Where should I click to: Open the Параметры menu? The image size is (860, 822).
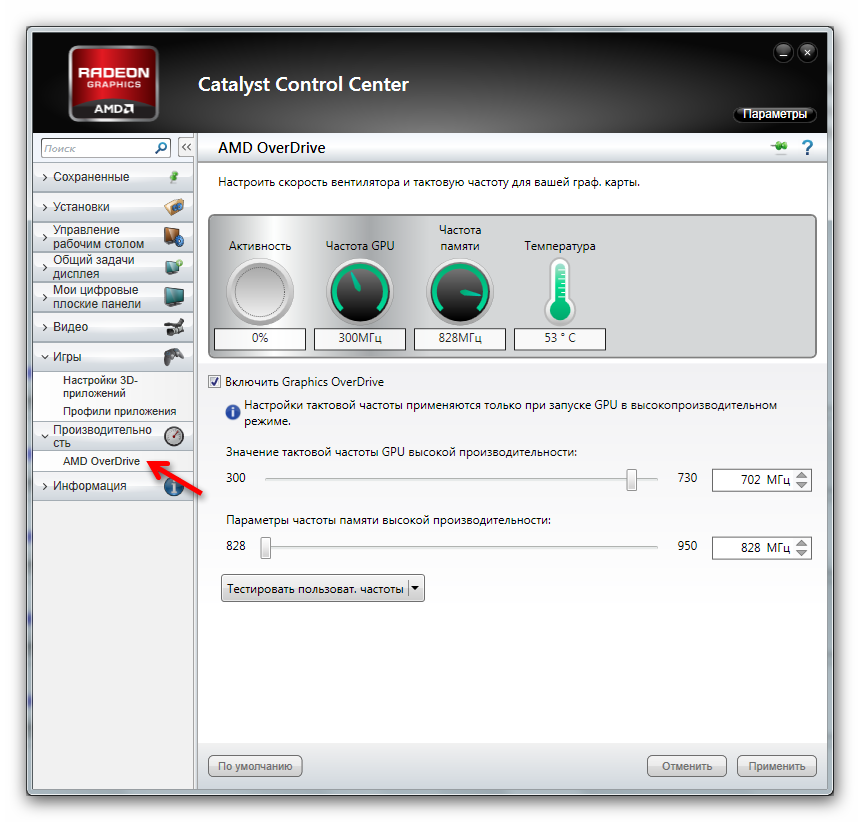[774, 115]
